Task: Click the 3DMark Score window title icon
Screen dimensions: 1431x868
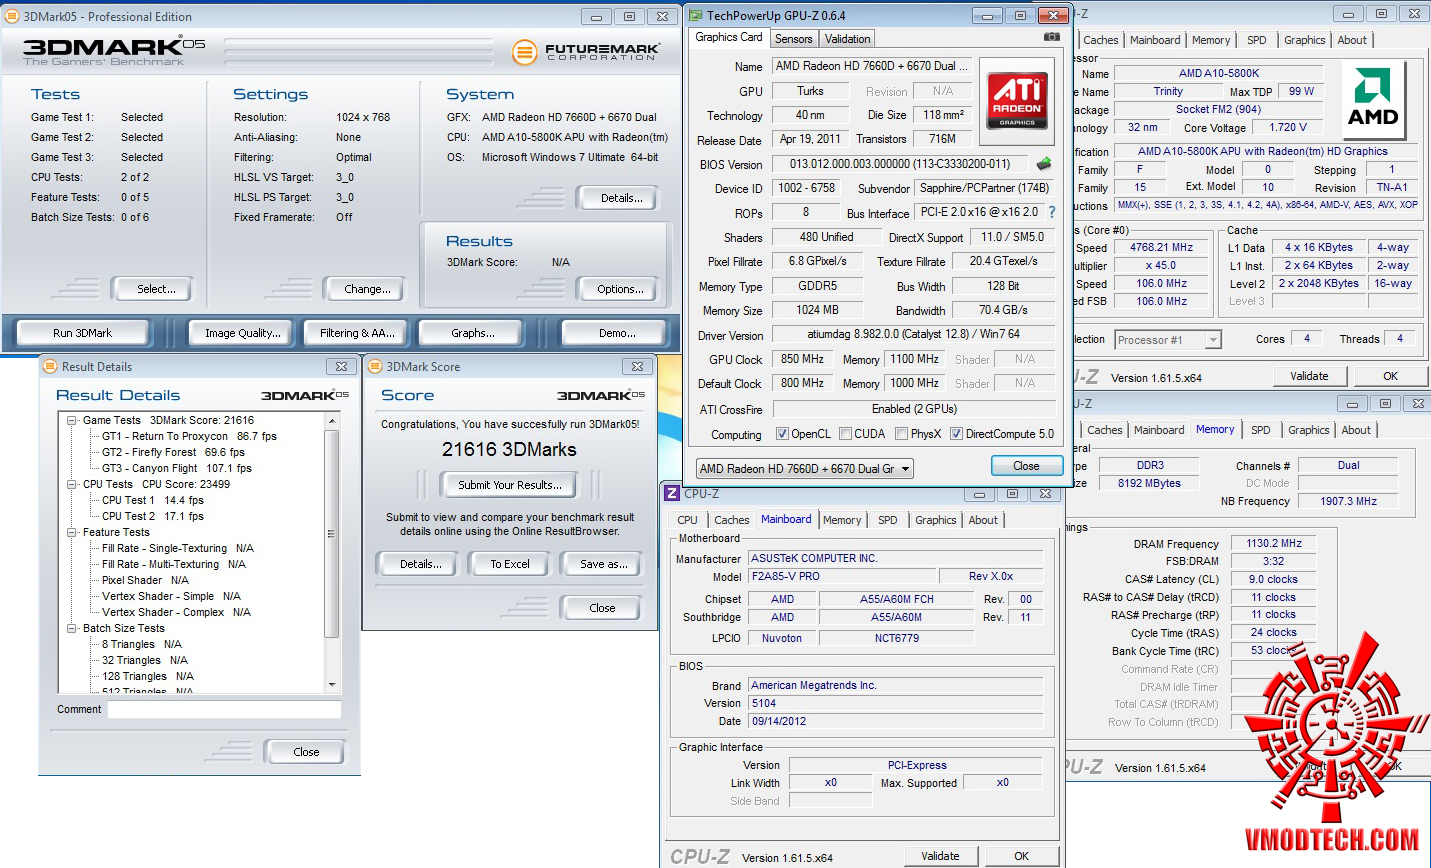Action: pos(375,366)
